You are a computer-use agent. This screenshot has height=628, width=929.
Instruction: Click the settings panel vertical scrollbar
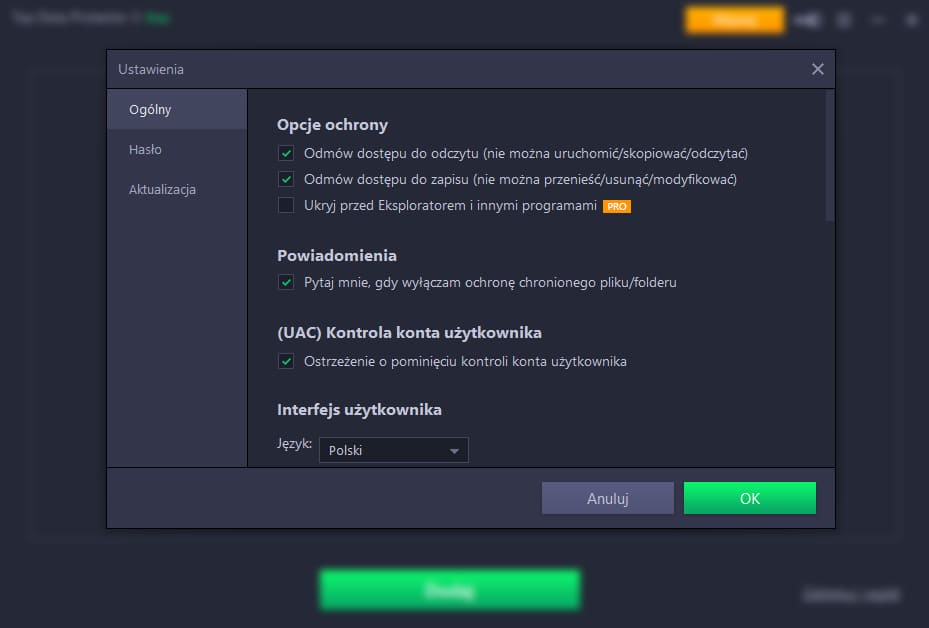click(829, 155)
